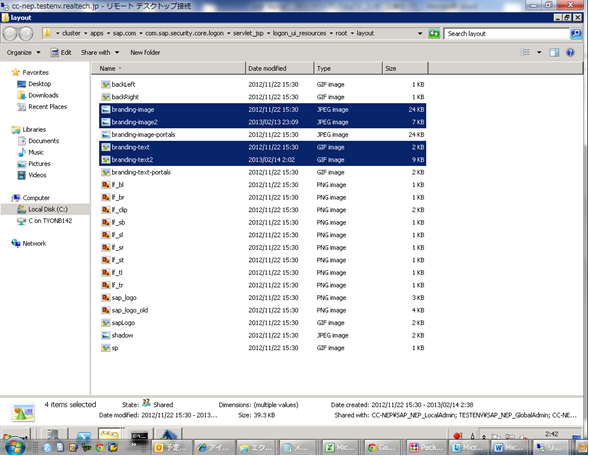Sort by the Type column header
Viewport: 589px width, 456px height.
(x=348, y=68)
